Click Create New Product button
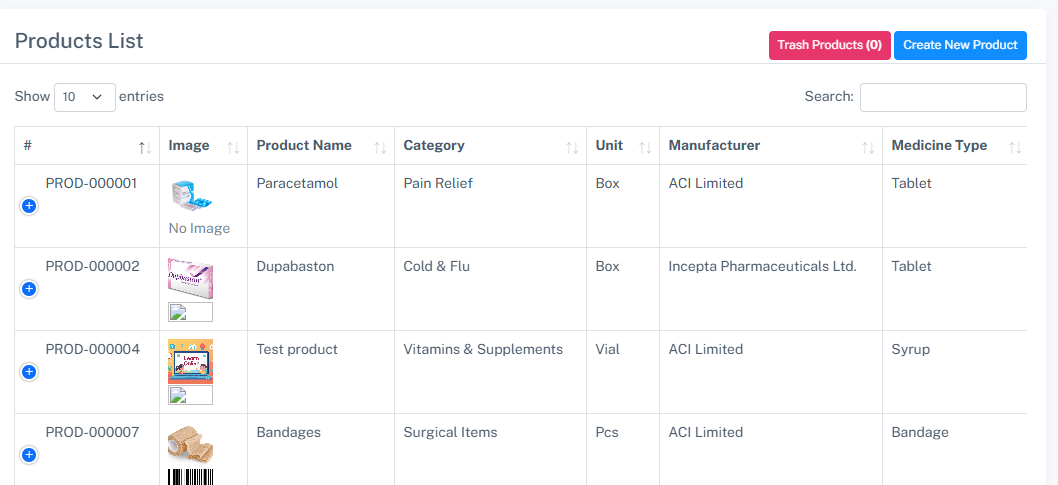The height and width of the screenshot is (485, 1058). click(x=959, y=45)
